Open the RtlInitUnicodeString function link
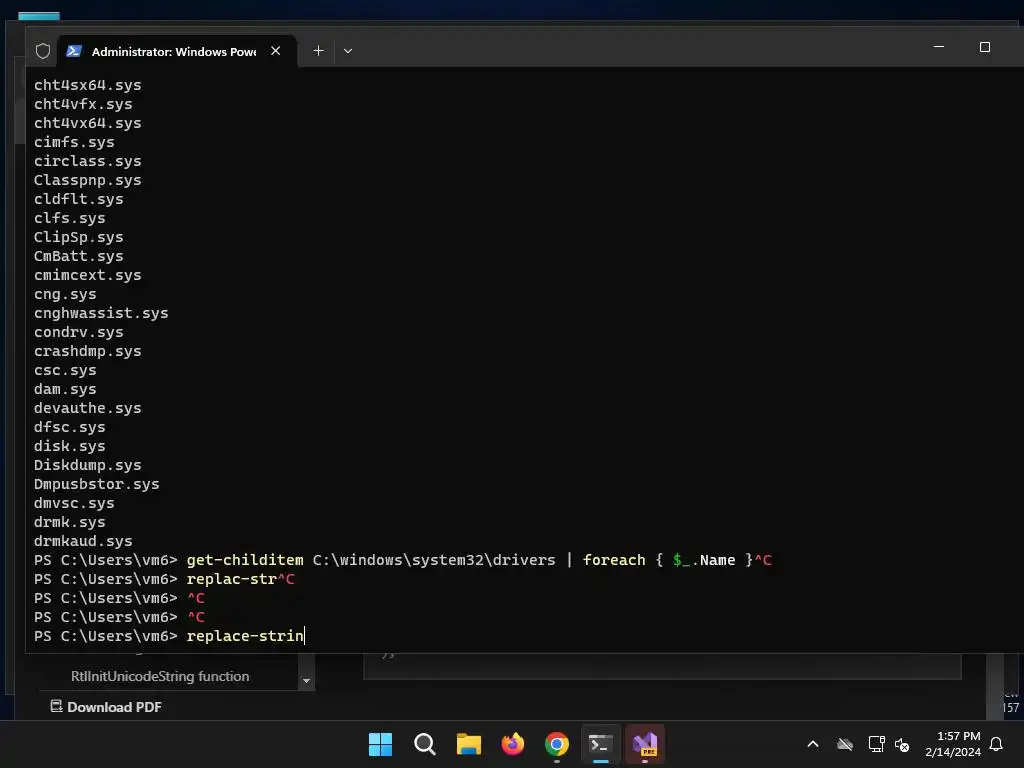This screenshot has width=1024, height=768. pyautogui.click(x=160, y=676)
